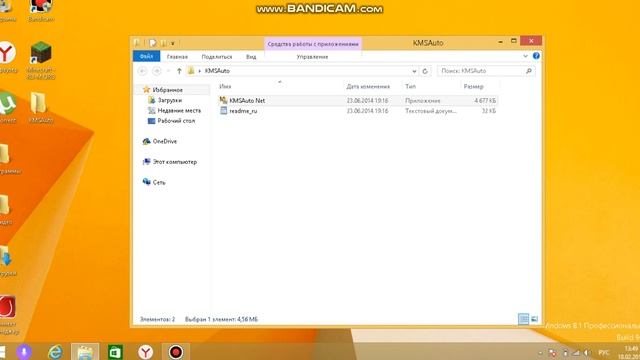640x360 pixels.
Task: Click the Текстовый докум... type cell
Action: (431, 111)
